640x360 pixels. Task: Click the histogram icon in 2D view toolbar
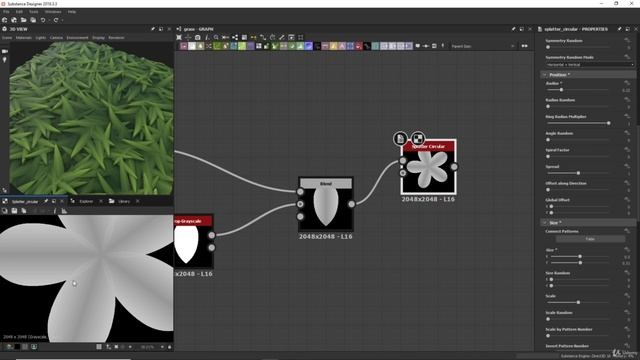64,211
